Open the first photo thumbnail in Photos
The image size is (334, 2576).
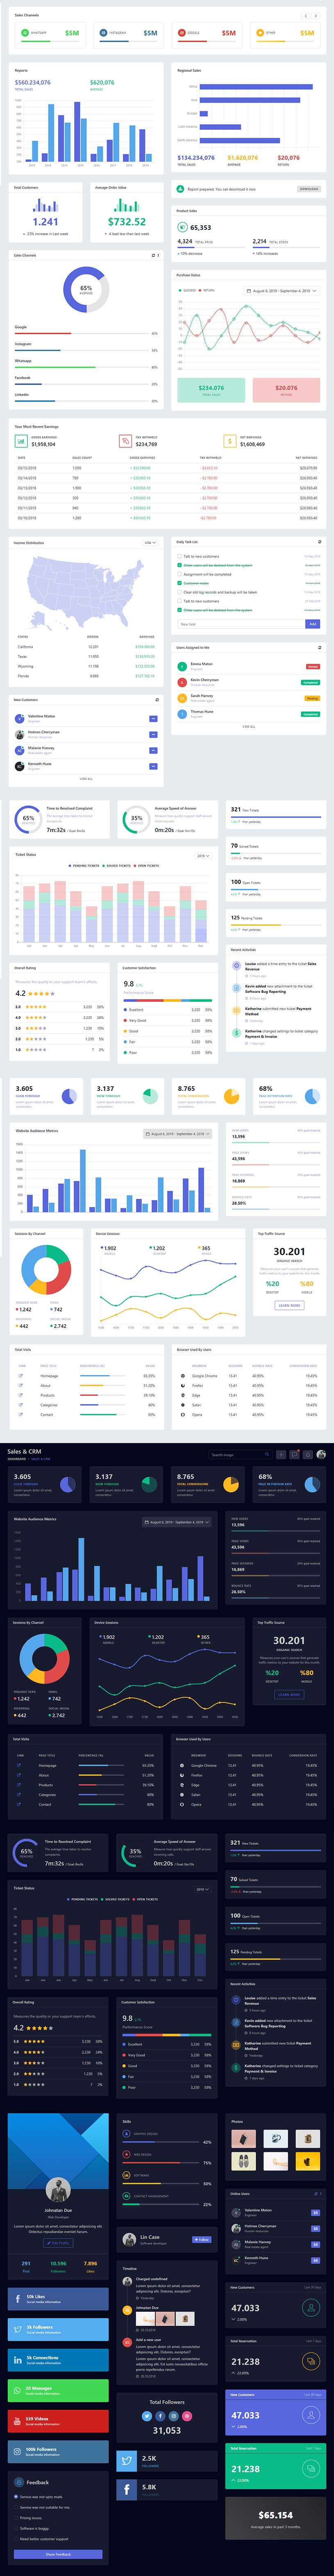[243, 2139]
